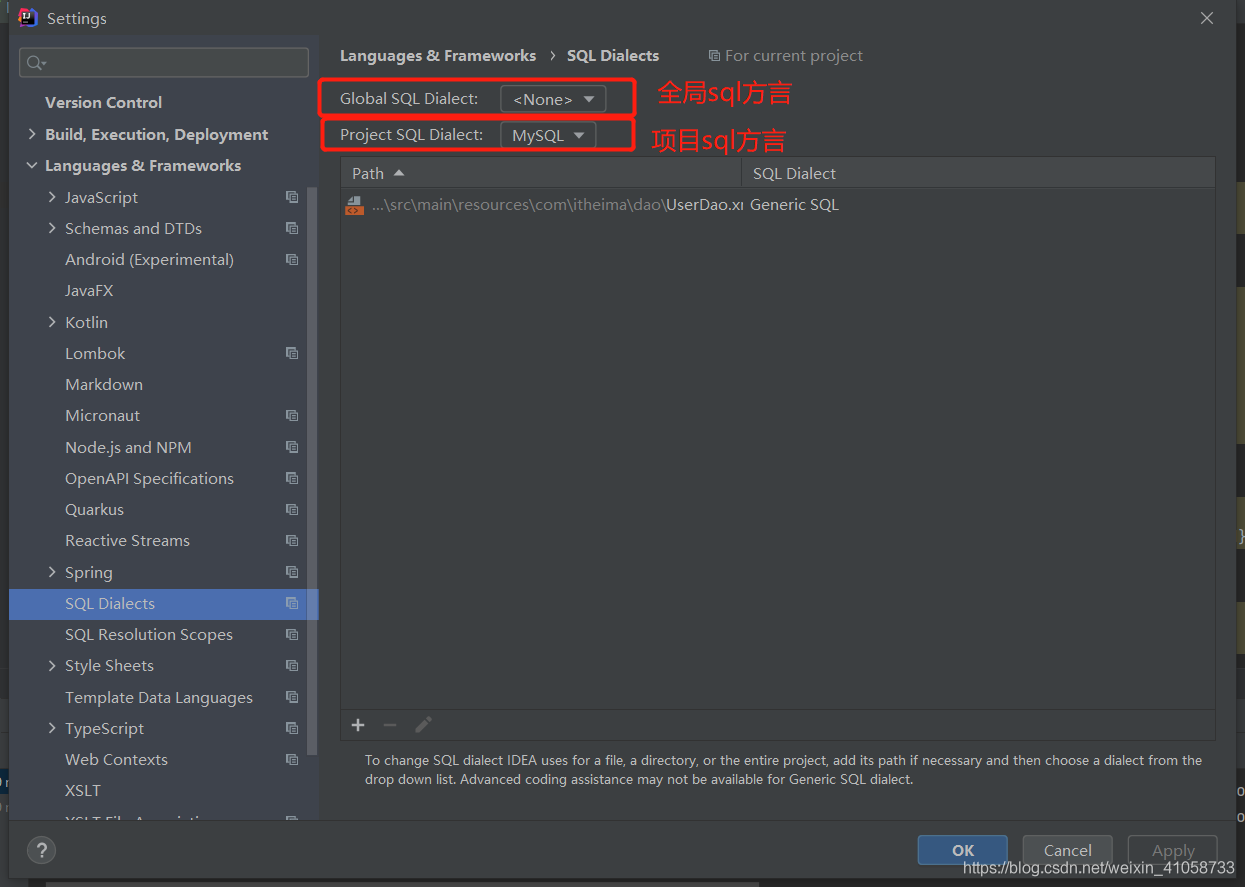Expand the Build, Execution, Deployment section

32,134
